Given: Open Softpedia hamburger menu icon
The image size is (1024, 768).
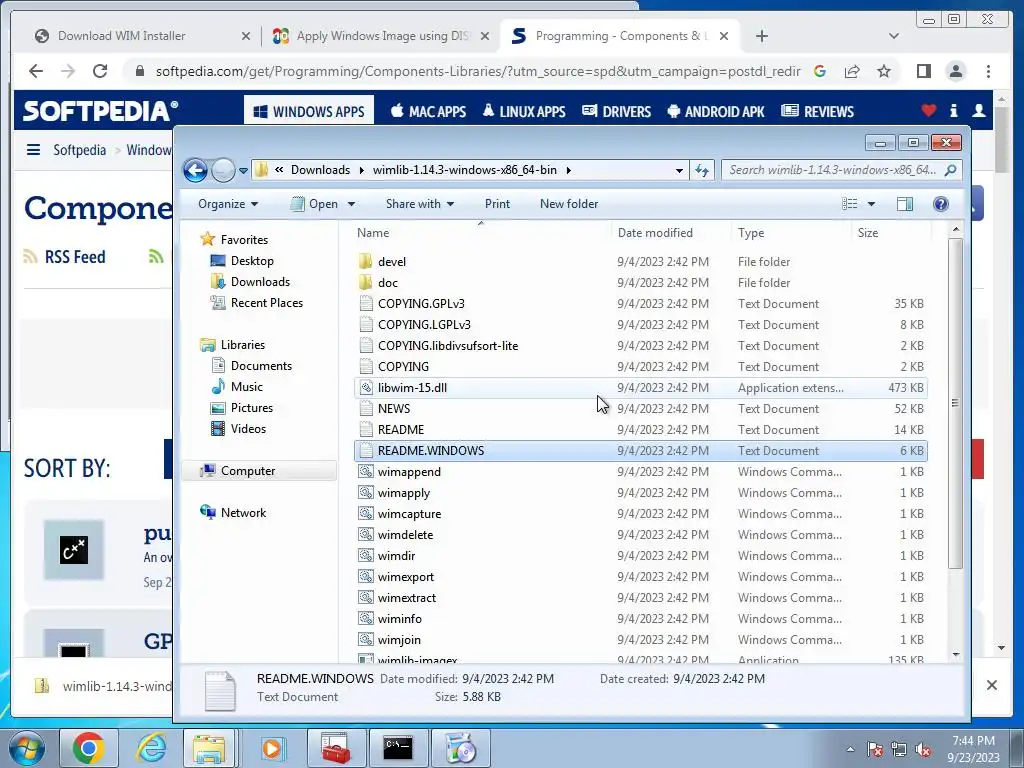Looking at the screenshot, I should point(33,150).
